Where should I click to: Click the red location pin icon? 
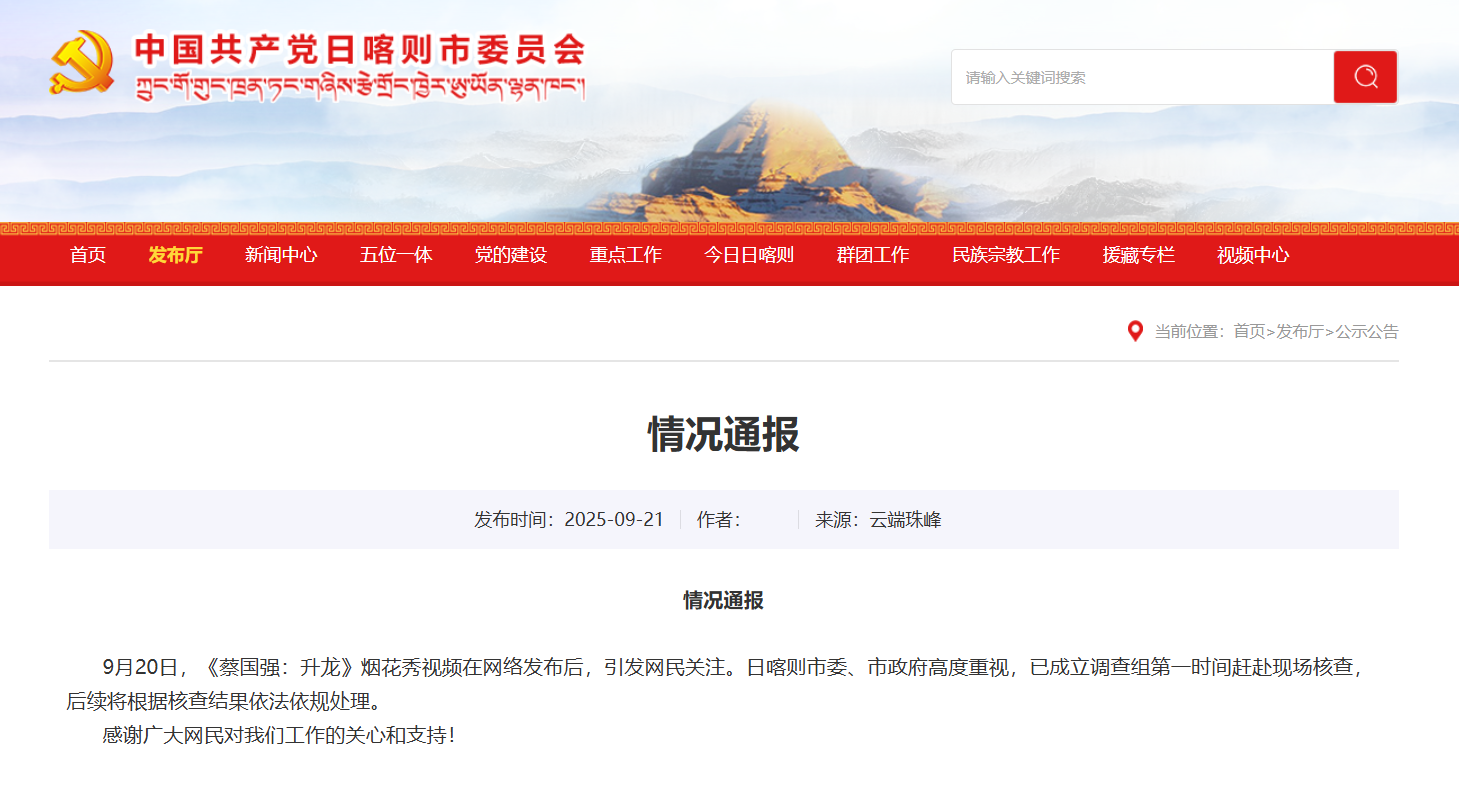(x=1135, y=331)
